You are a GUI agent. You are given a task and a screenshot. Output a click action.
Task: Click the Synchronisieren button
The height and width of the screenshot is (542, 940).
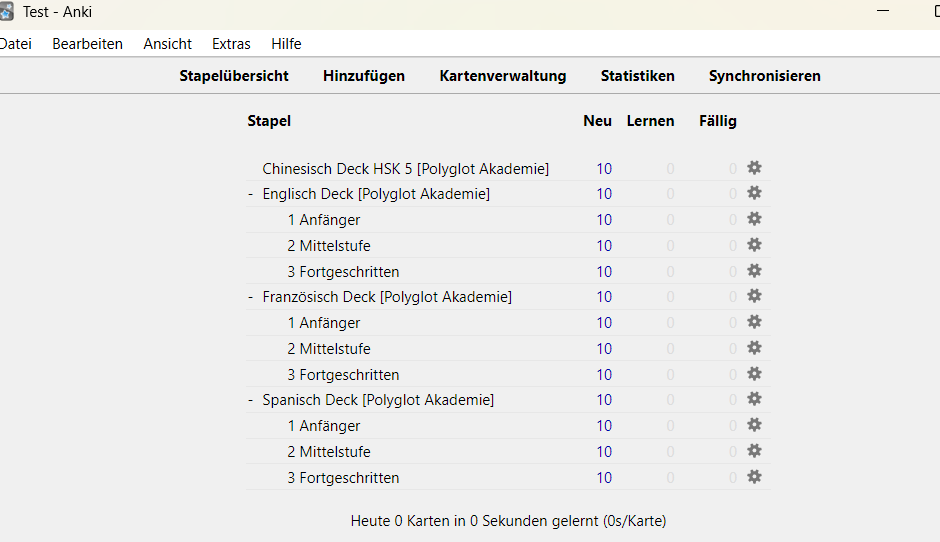pyautogui.click(x=764, y=76)
